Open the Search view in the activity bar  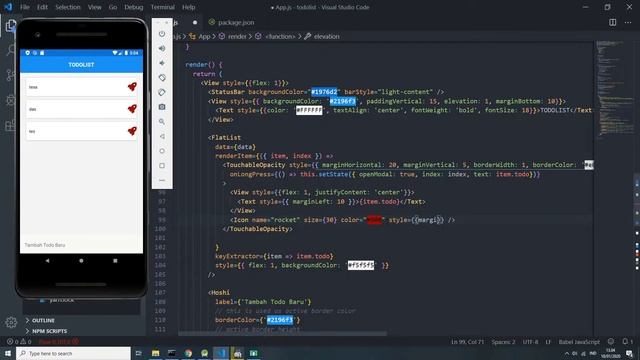point(11,50)
